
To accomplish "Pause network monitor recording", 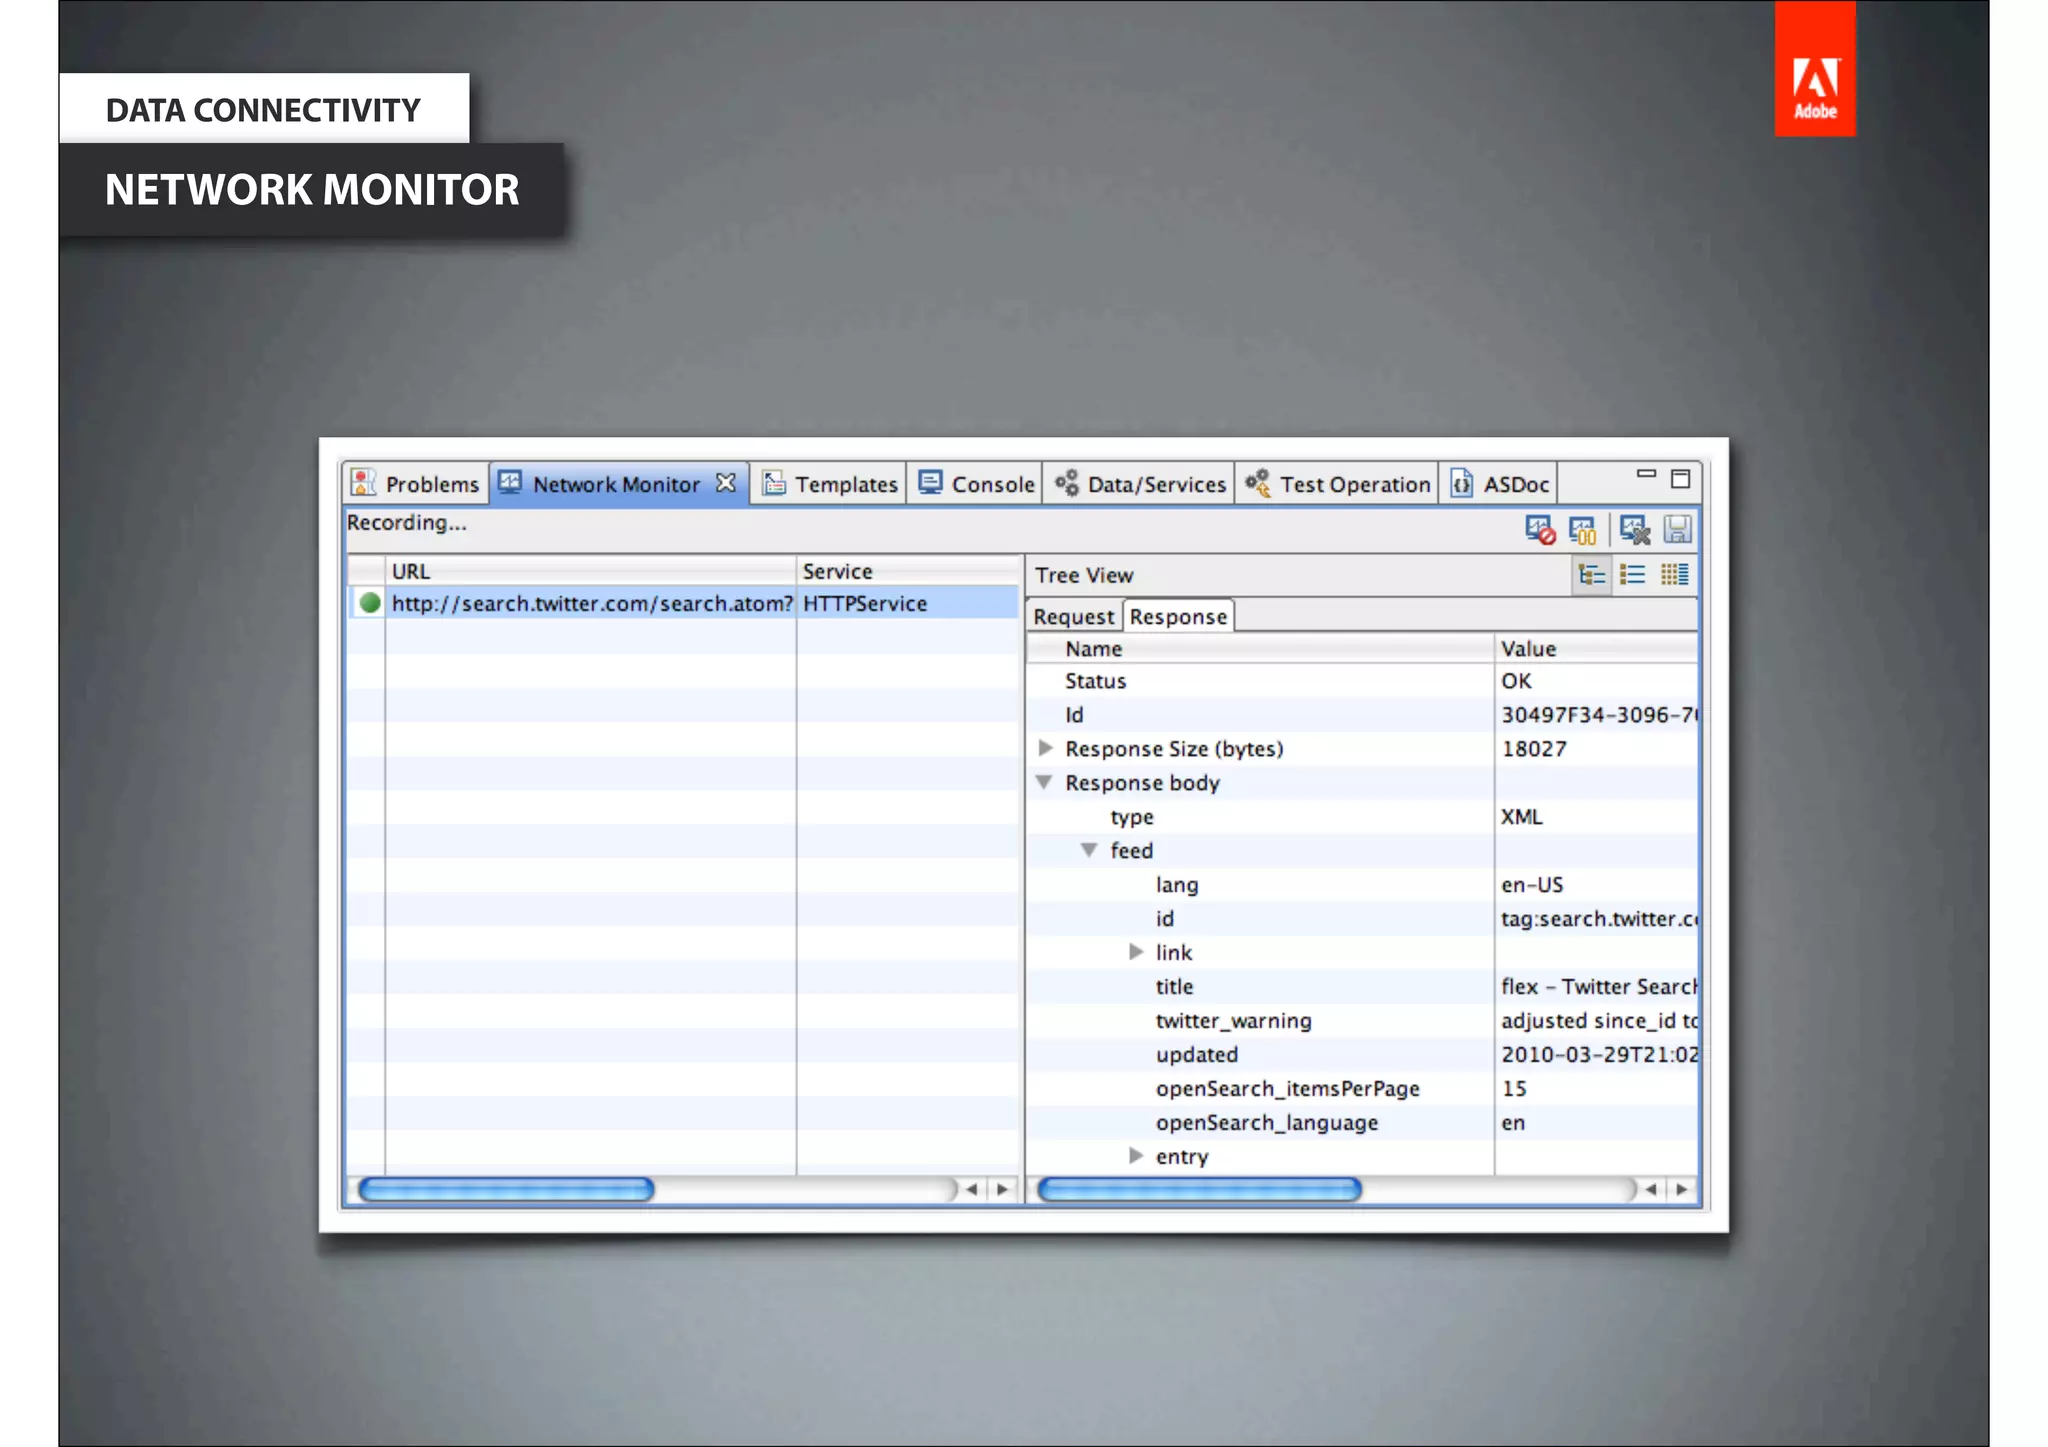I will coord(1582,529).
